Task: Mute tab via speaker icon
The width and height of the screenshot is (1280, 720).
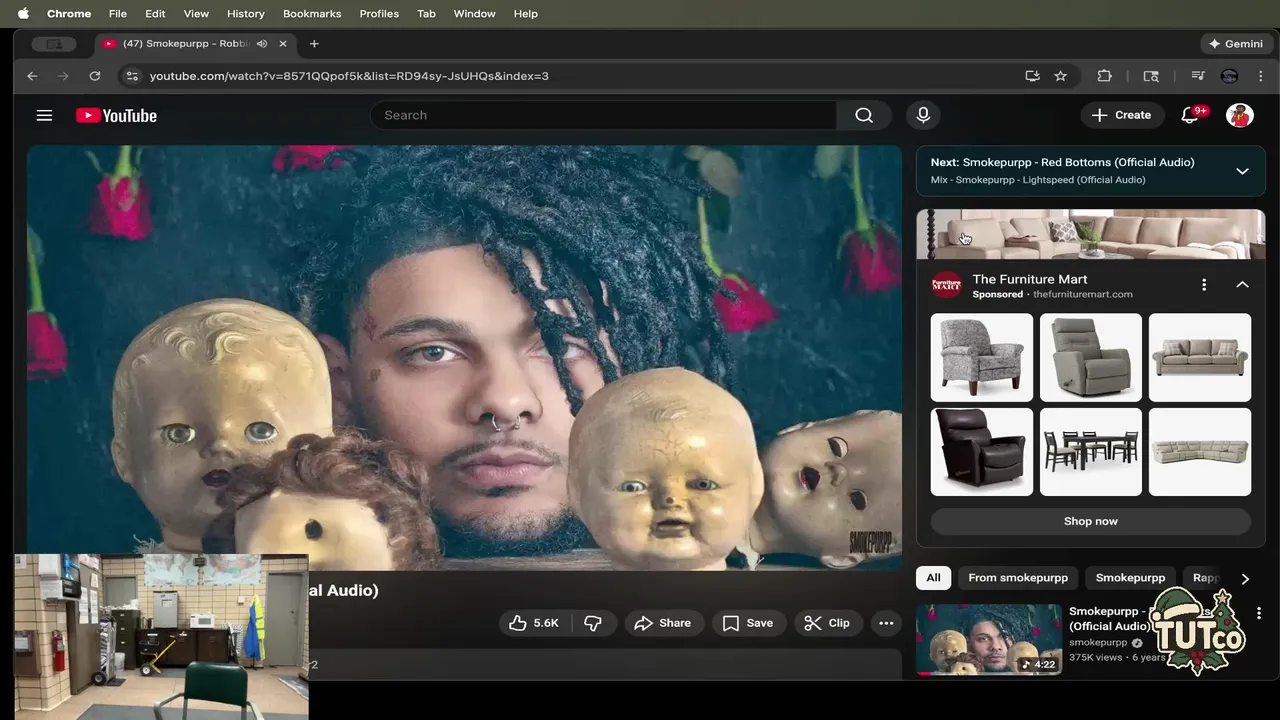Action: [262, 44]
